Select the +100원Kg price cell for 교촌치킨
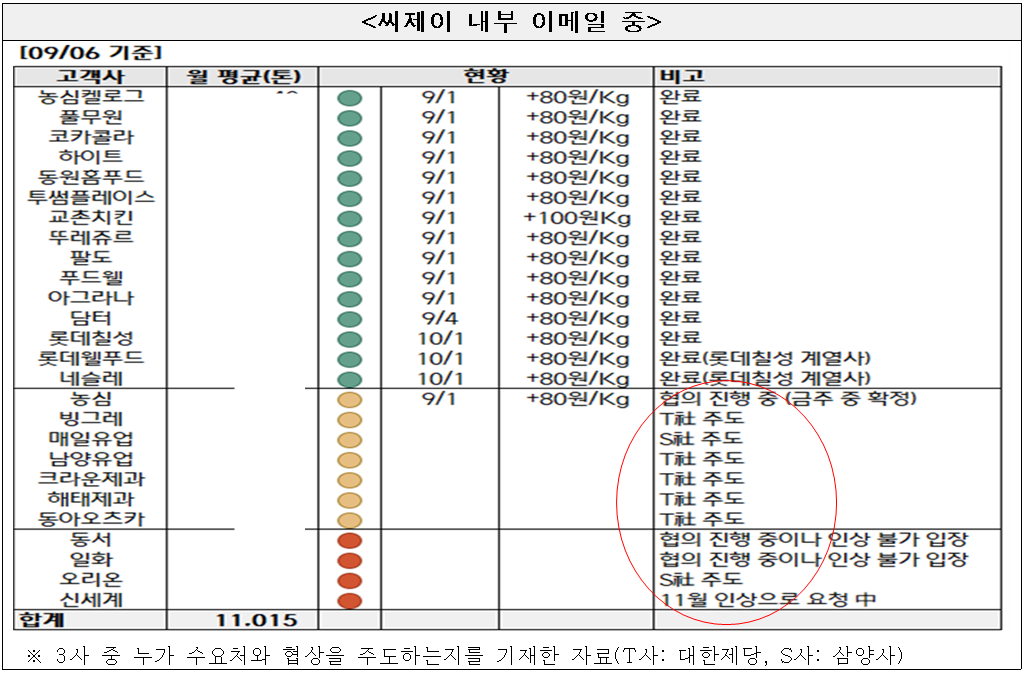The image size is (1024, 675). pos(577,217)
